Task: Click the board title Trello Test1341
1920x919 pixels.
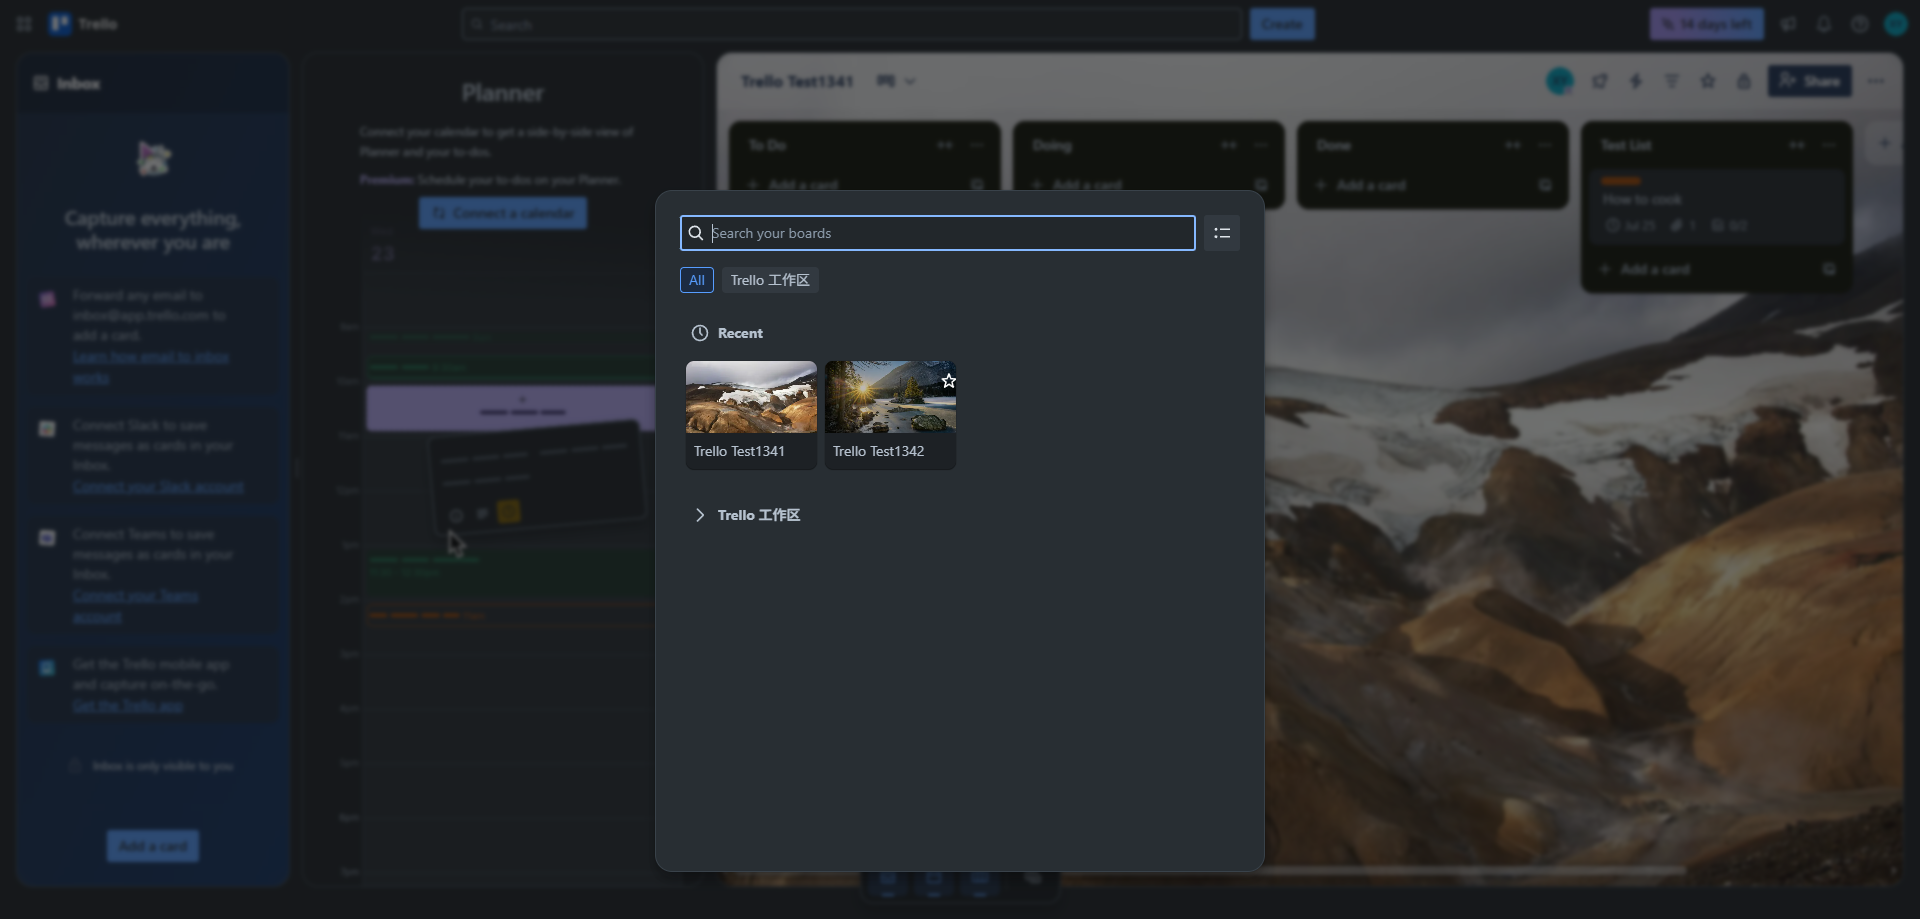Action: pos(797,81)
